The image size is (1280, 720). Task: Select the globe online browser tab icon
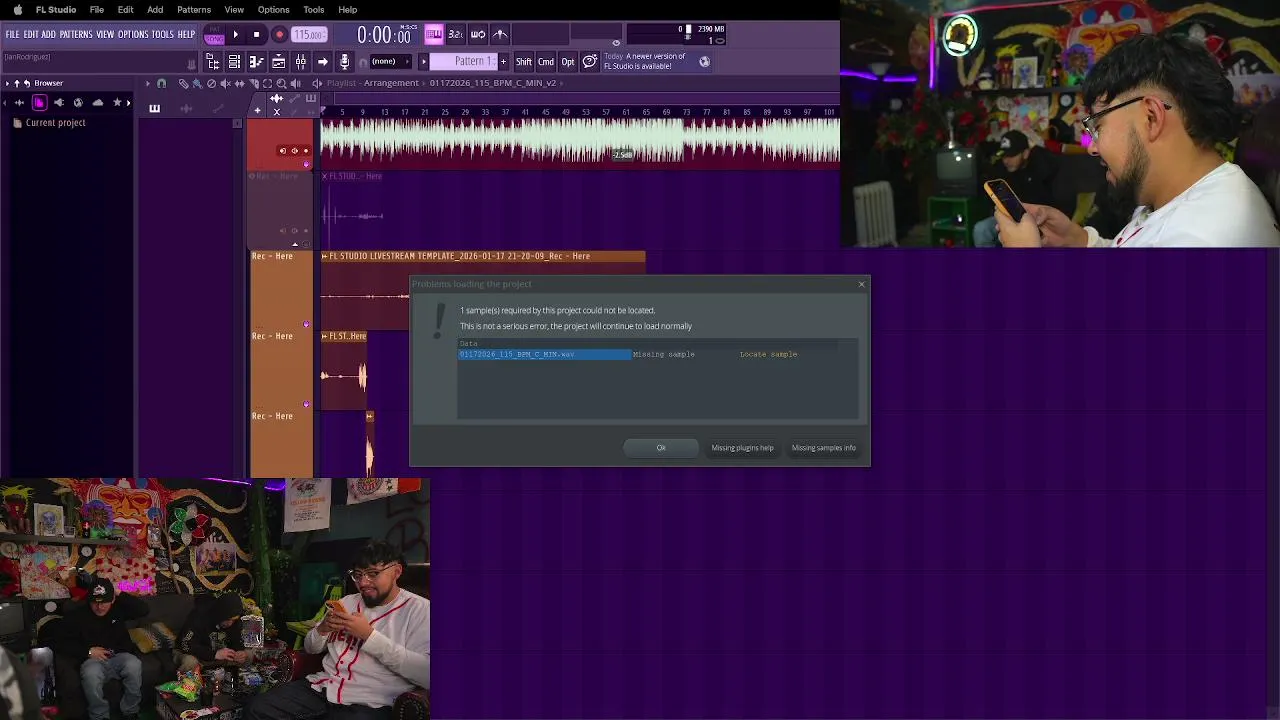coord(78,103)
